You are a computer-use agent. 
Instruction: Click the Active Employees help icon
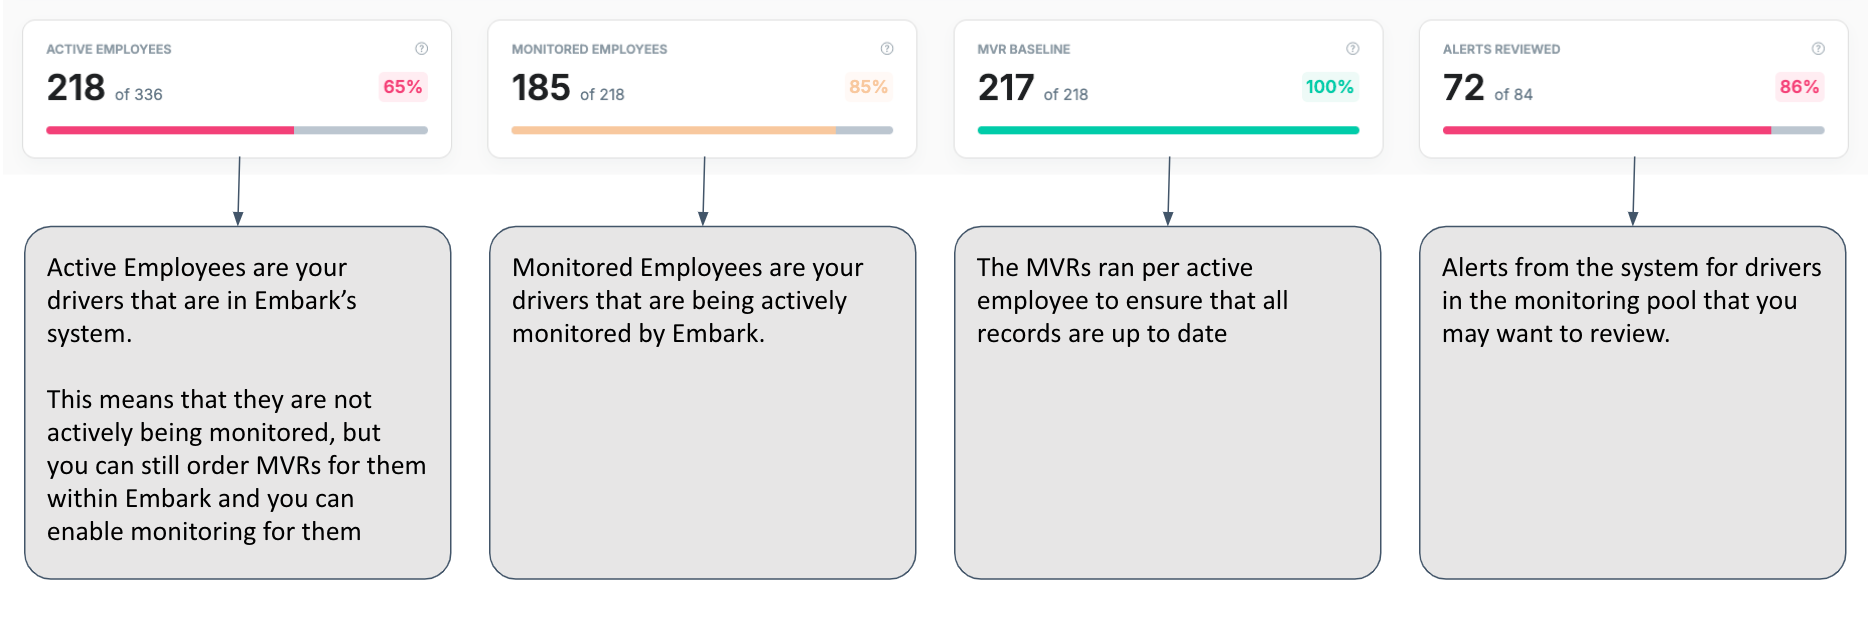(x=422, y=48)
